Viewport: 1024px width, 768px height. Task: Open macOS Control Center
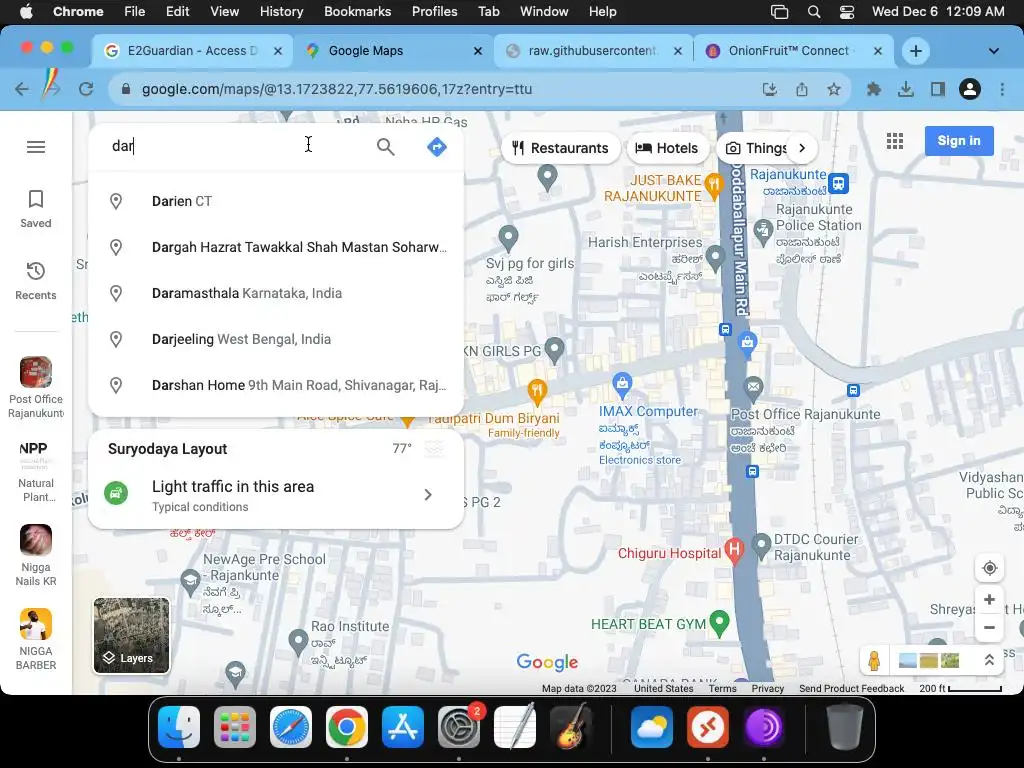pyautogui.click(x=846, y=12)
